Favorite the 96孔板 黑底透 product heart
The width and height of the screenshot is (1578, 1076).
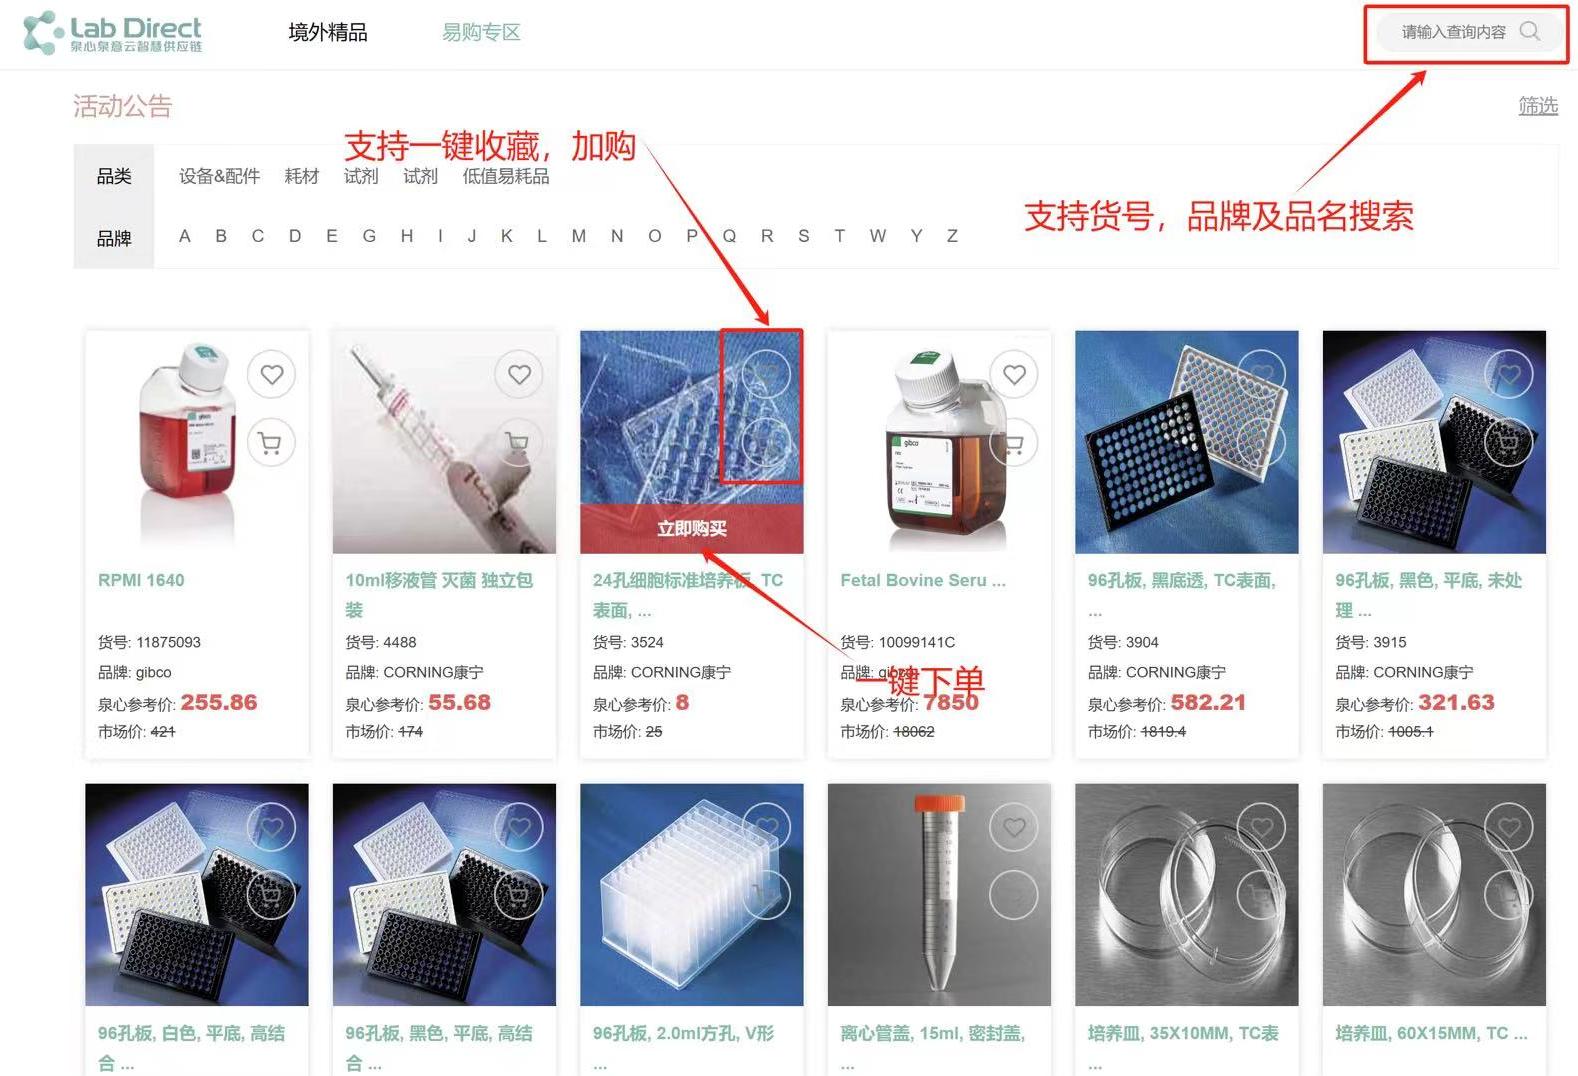[x=1262, y=374]
